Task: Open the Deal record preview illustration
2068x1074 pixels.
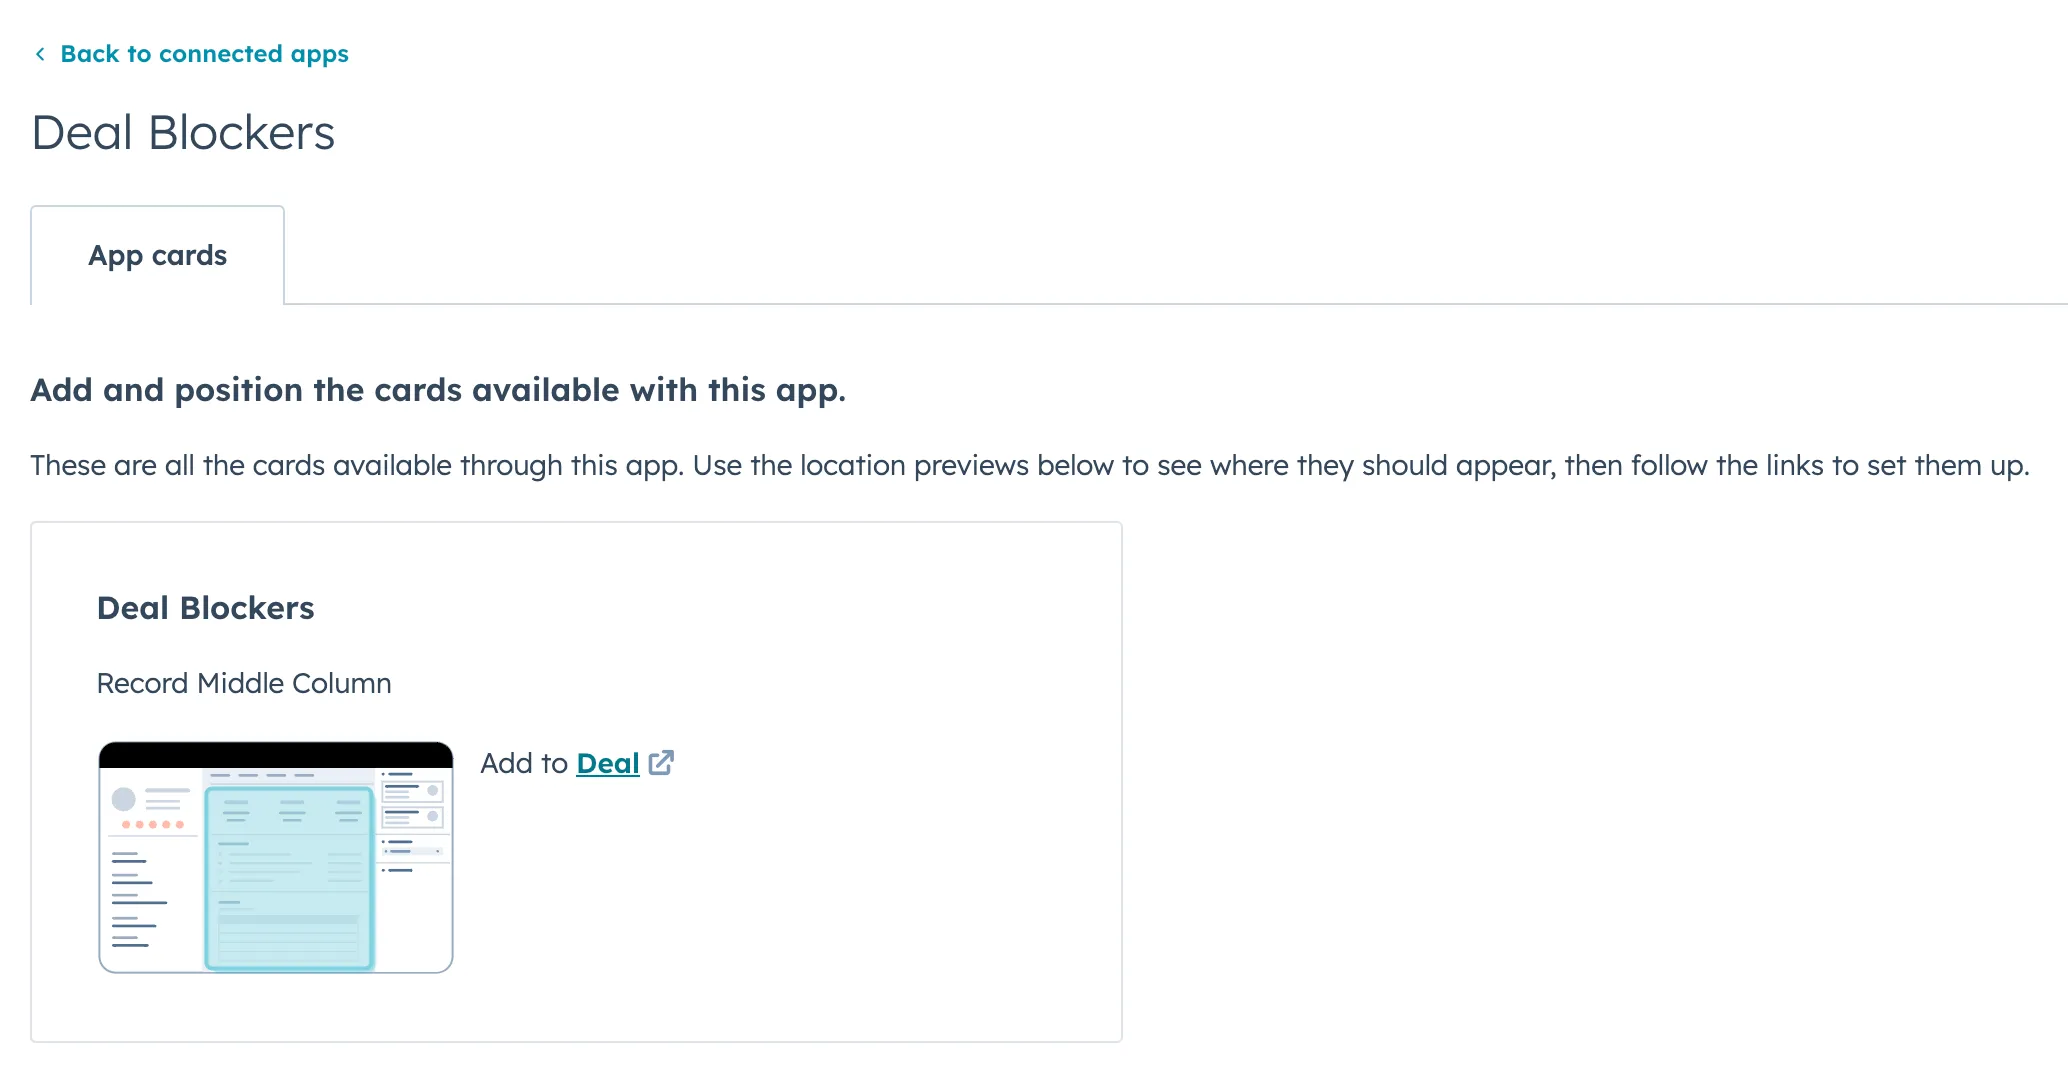Action: pos(276,857)
